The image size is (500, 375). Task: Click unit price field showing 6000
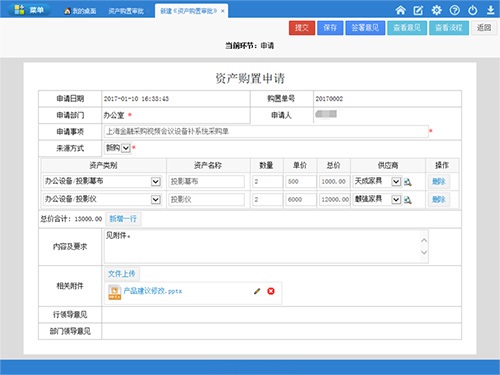click(x=300, y=199)
